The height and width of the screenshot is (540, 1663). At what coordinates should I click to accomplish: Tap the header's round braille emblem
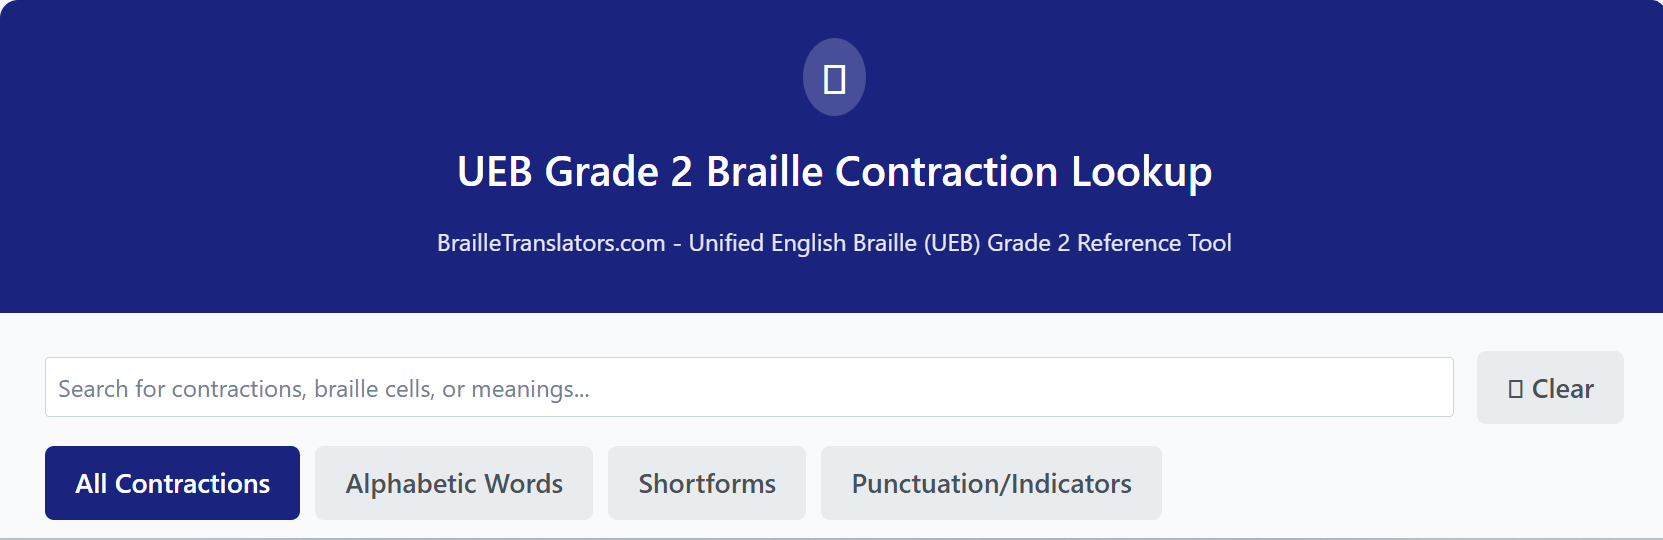coord(834,77)
